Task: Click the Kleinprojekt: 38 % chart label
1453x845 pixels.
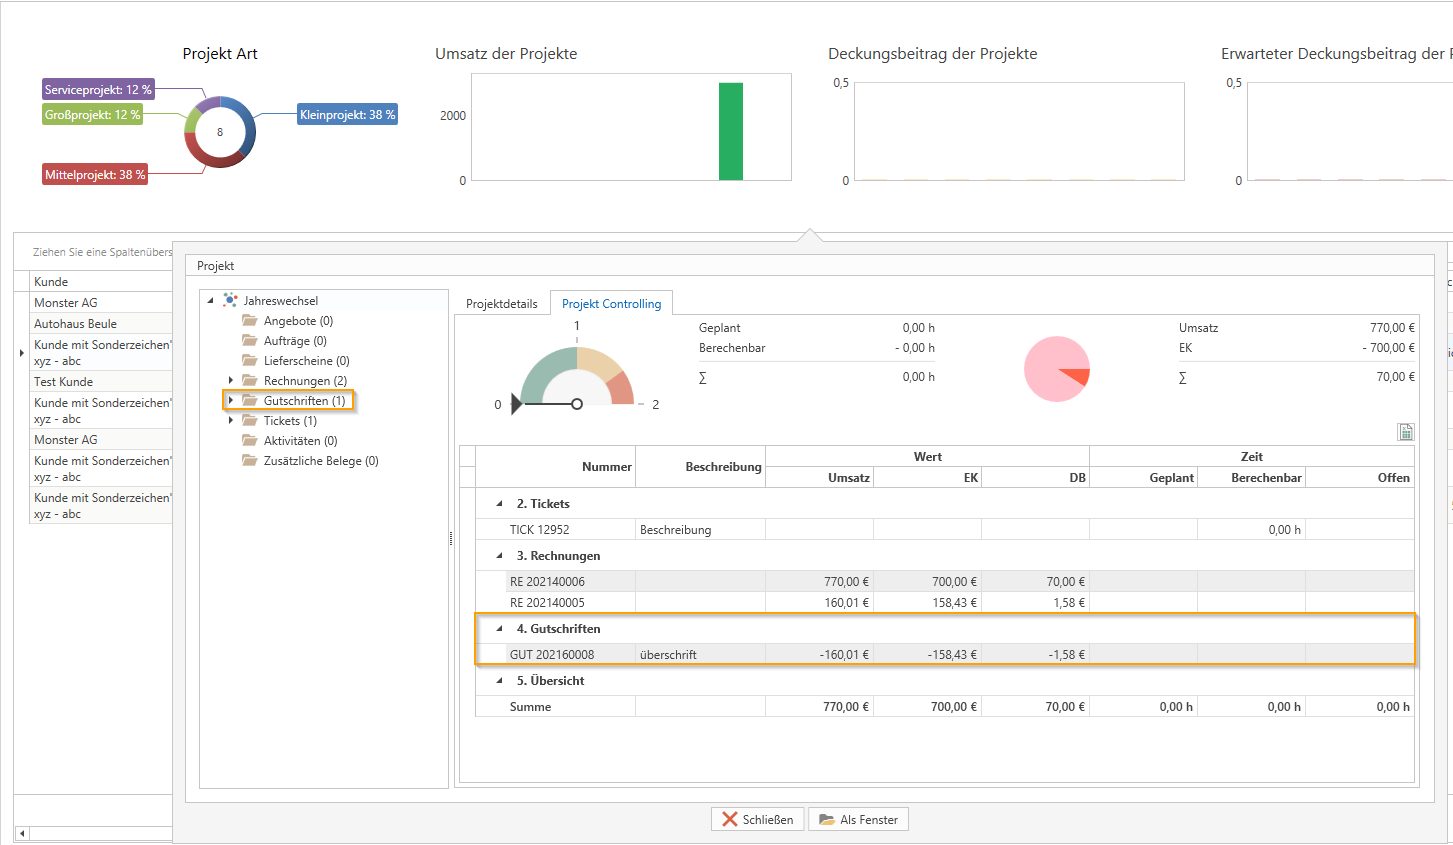Action: pyautogui.click(x=347, y=115)
